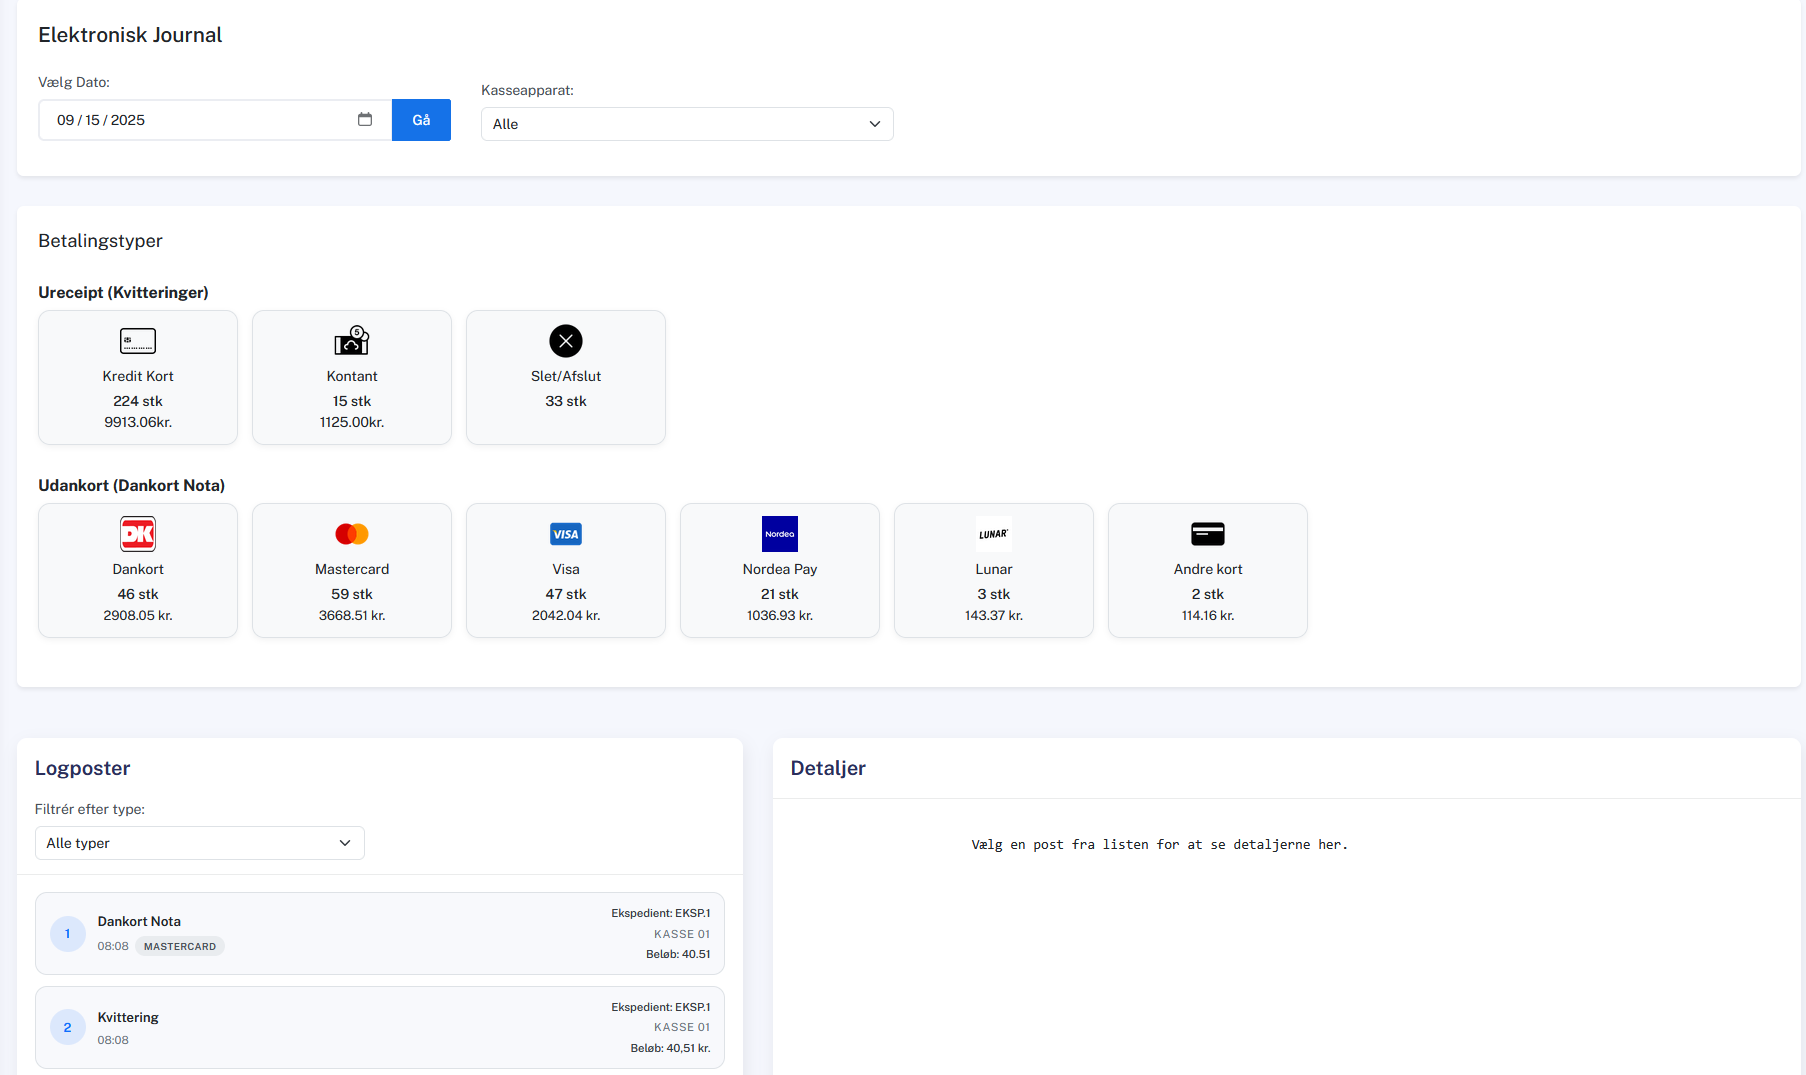Open the calendar date picker icon
Image resolution: width=1806 pixels, height=1075 pixels.
[365, 120]
